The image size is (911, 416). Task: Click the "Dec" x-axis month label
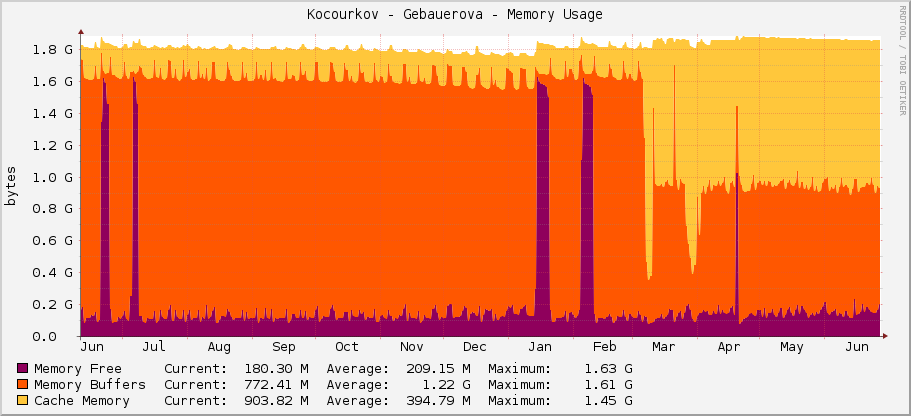click(474, 347)
